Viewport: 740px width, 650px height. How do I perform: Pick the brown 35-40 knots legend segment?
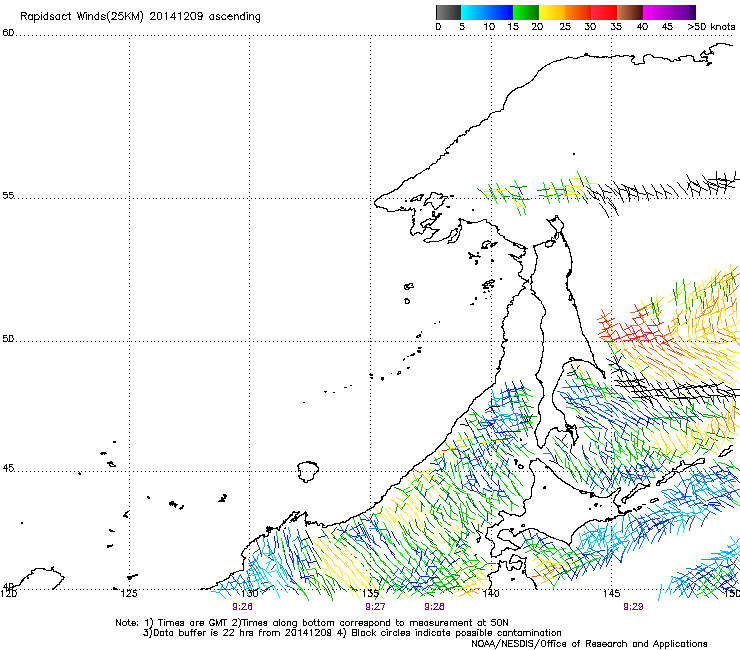(630, 12)
